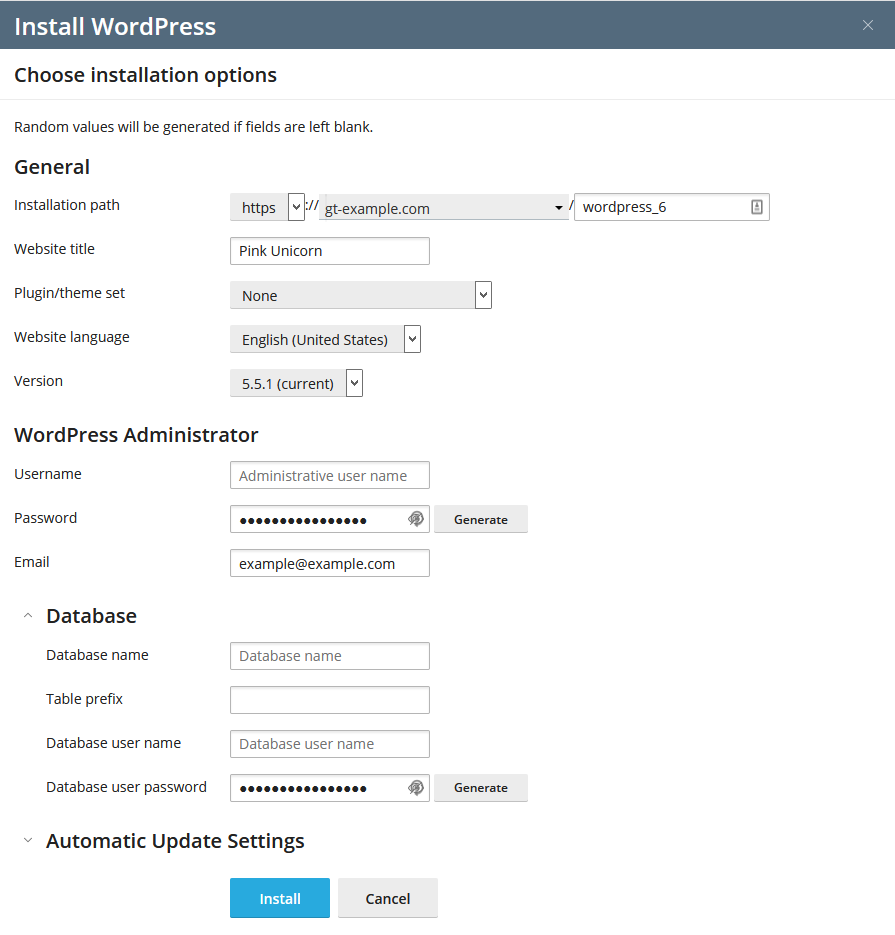Collapse the Database section chevron
This screenshot has width=895, height=935.
28,615
